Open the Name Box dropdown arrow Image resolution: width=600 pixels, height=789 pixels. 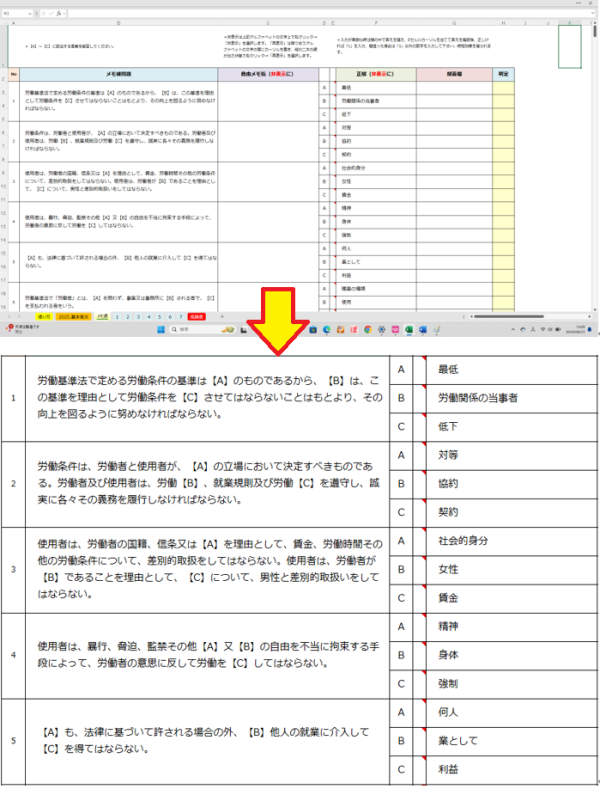pos(30,14)
